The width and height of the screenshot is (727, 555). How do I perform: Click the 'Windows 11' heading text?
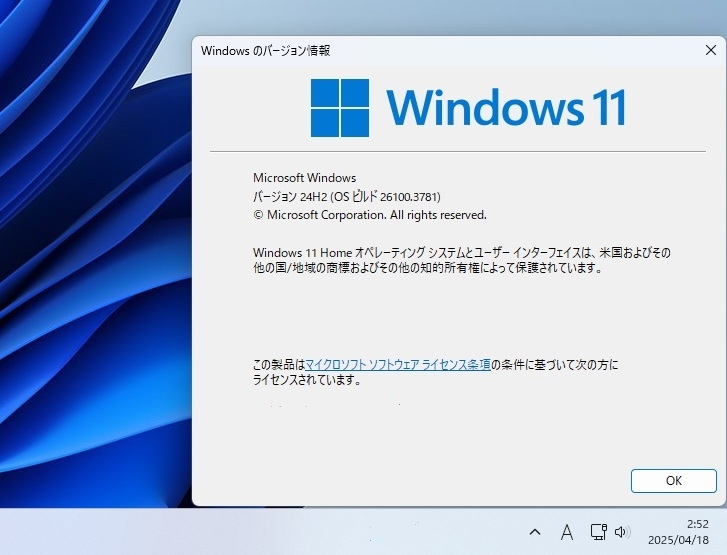click(x=506, y=108)
